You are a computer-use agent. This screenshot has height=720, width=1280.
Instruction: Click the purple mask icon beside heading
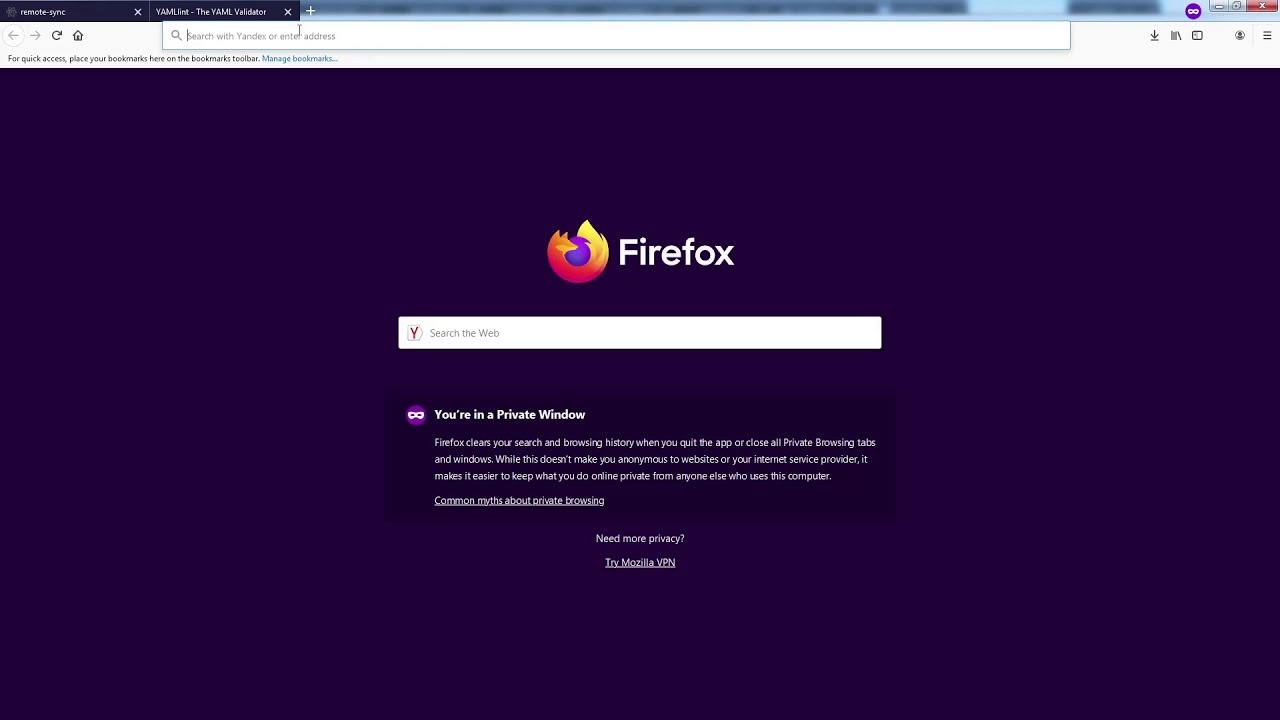coord(416,415)
